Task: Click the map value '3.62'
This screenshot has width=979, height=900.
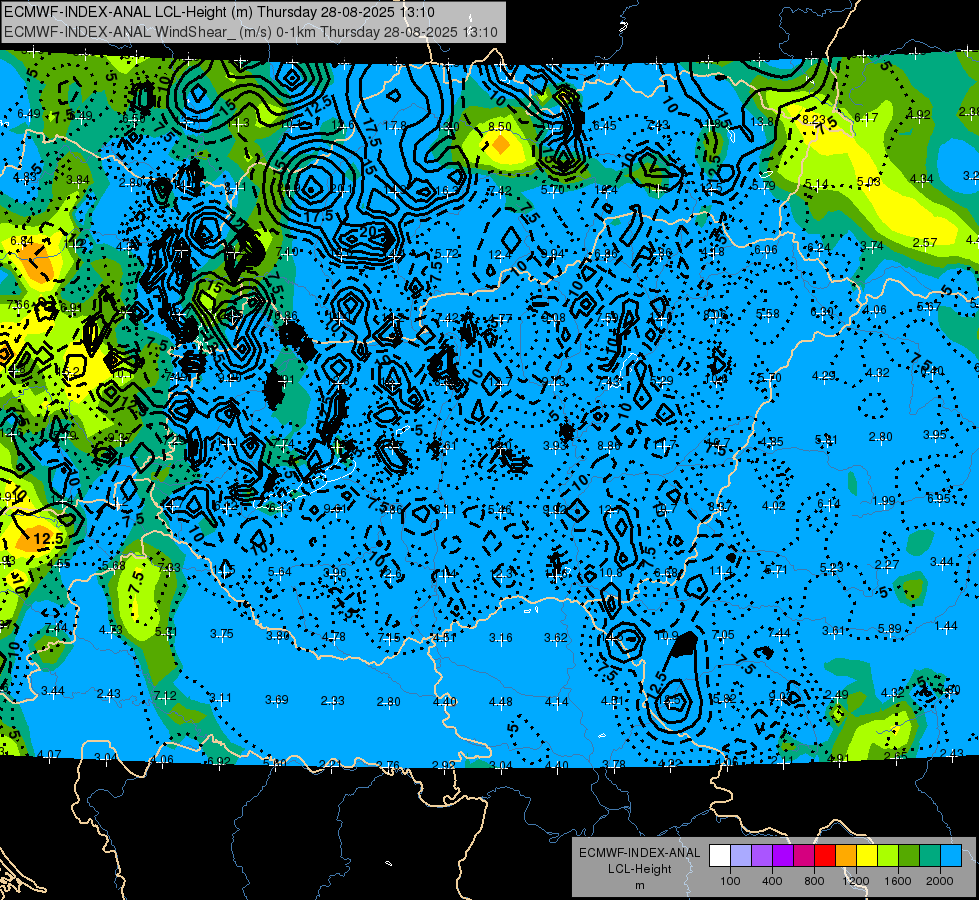Action: click(556, 638)
